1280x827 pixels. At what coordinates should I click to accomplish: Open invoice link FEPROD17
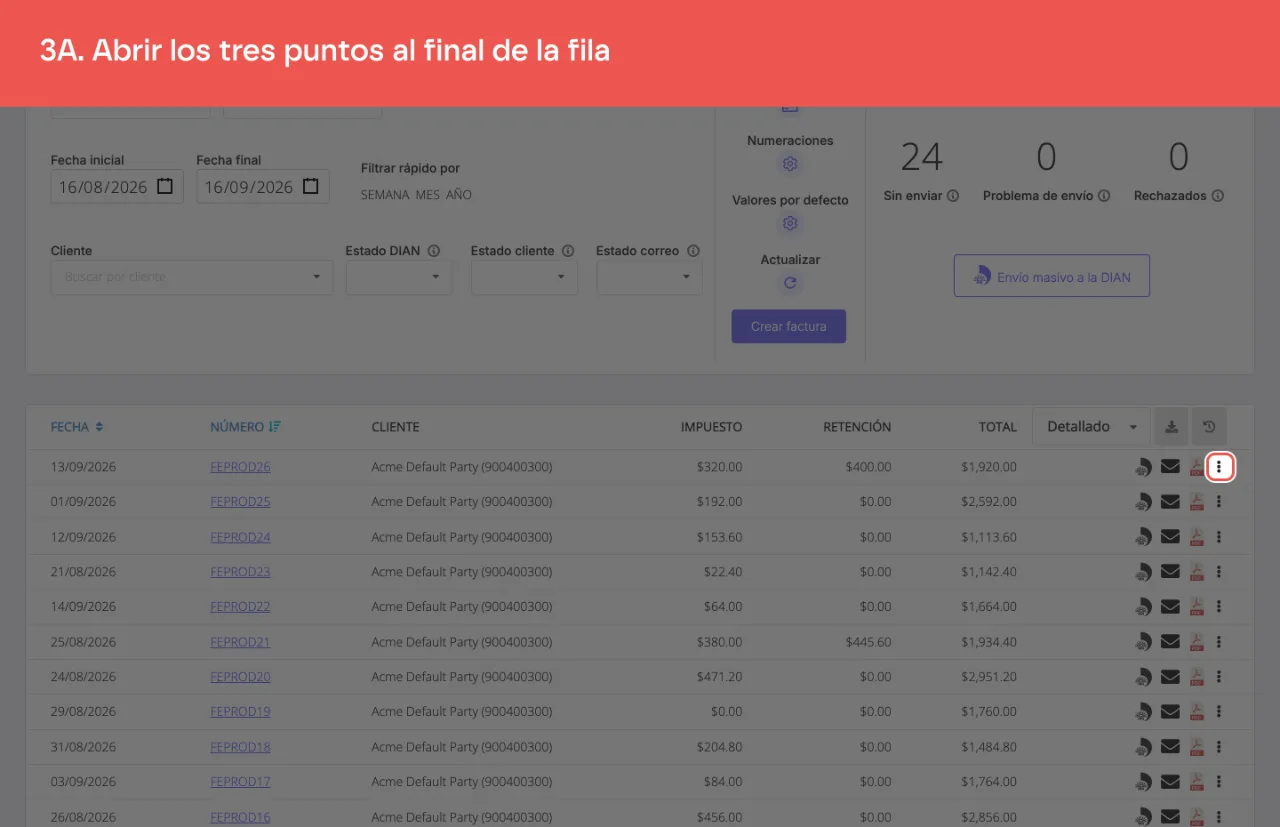(240, 782)
